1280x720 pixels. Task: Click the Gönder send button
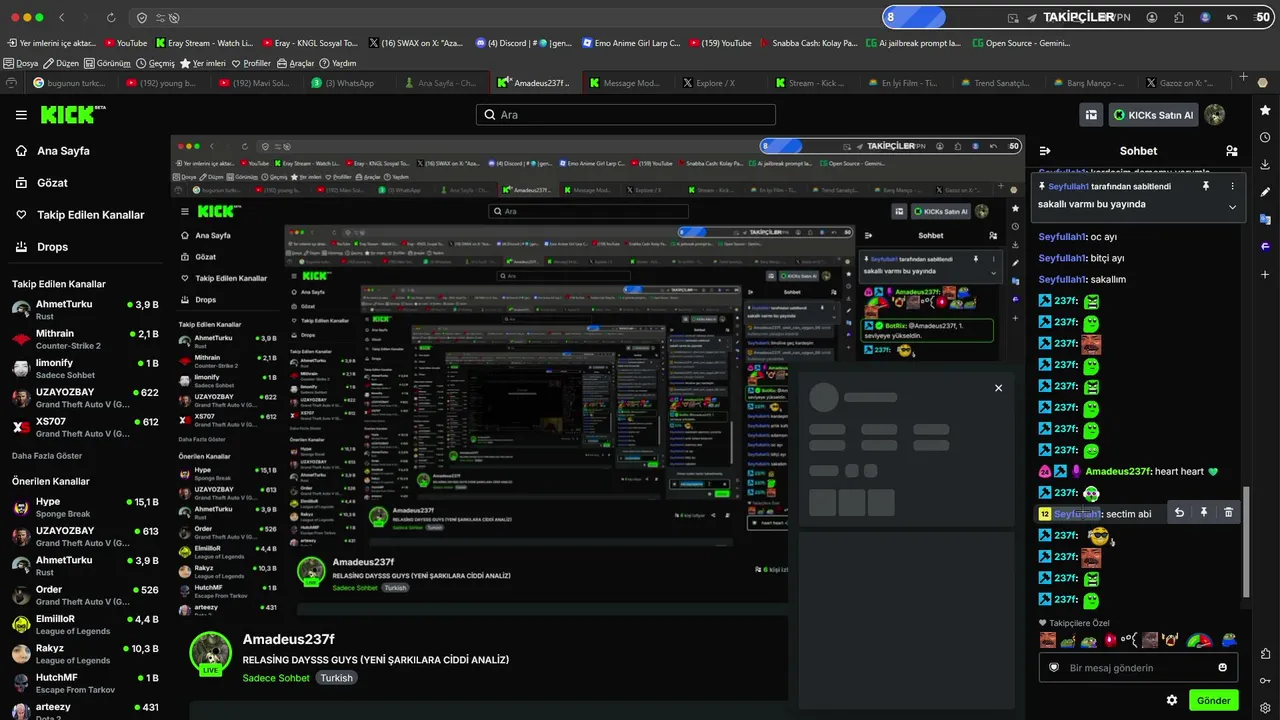[1213, 700]
